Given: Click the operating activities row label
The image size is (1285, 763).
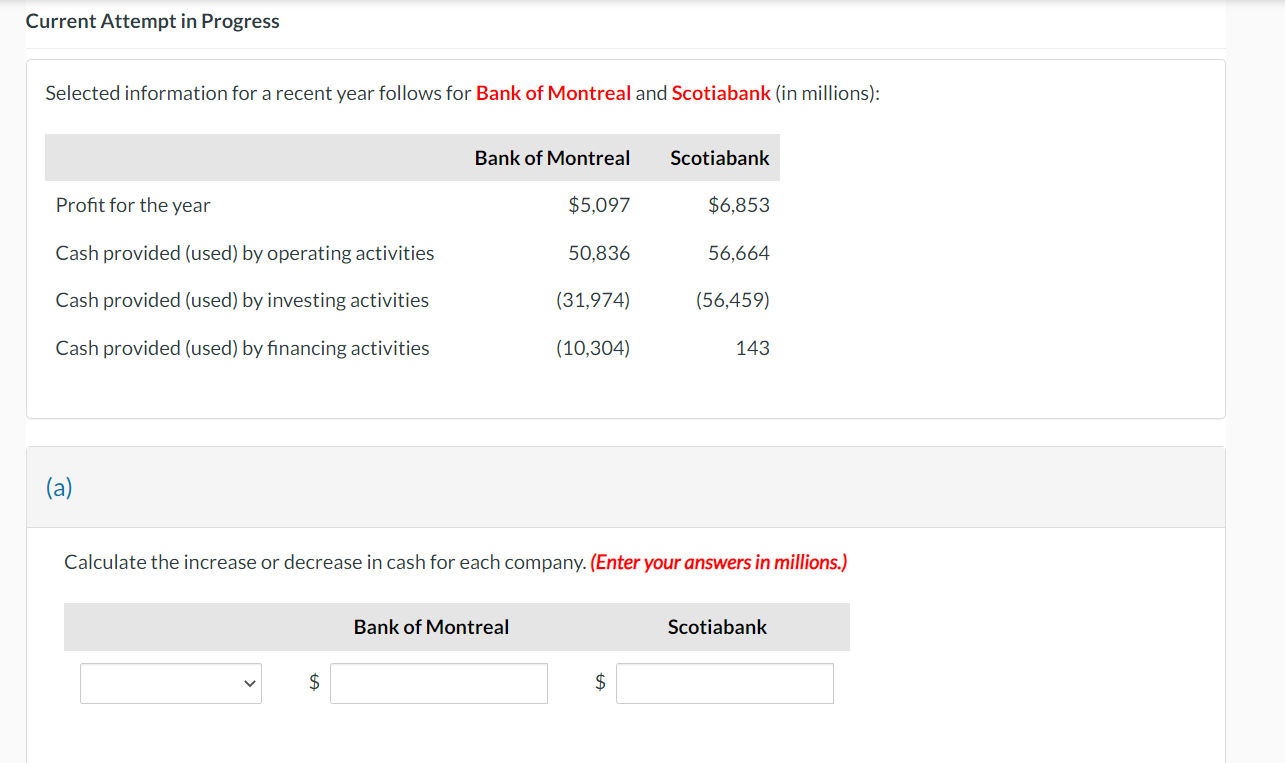Looking at the screenshot, I should [x=245, y=253].
